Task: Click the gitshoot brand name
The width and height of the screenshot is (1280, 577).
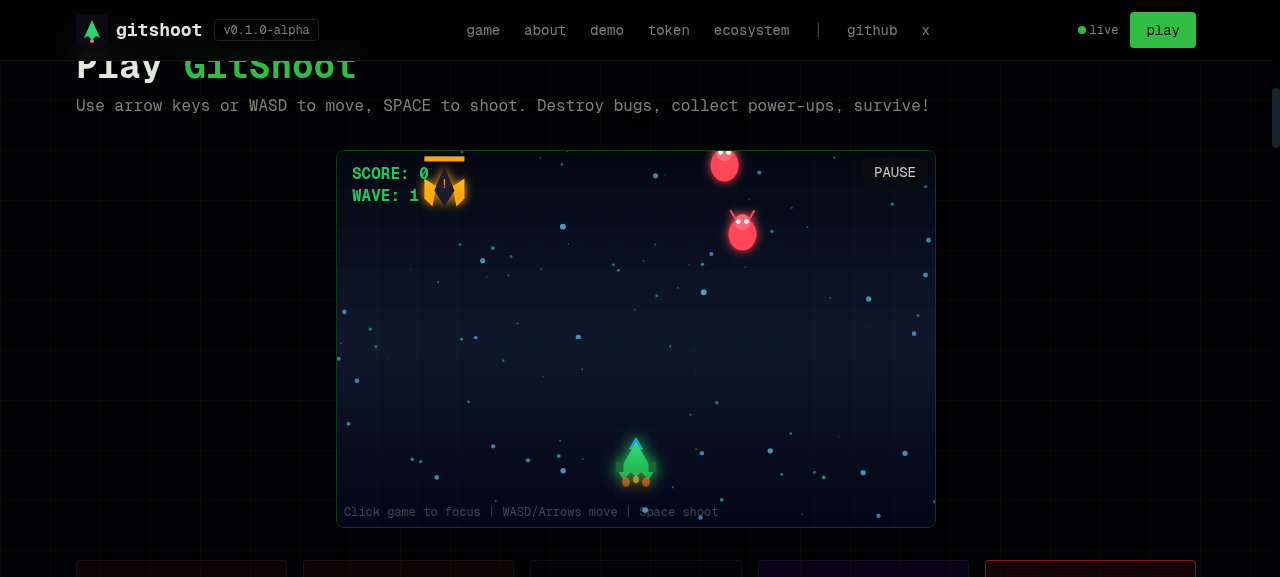Action: [x=159, y=30]
